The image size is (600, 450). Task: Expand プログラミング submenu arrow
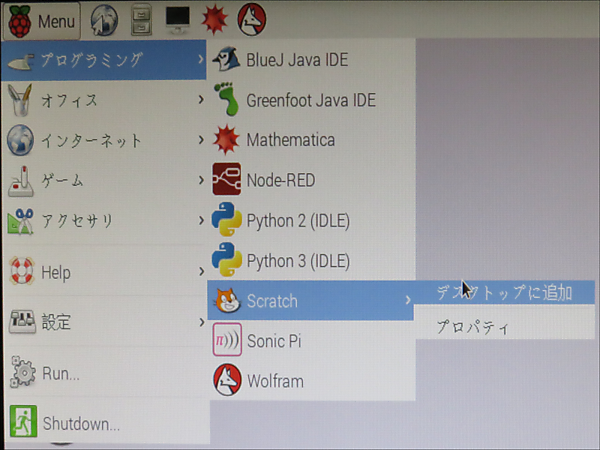pyautogui.click(x=201, y=59)
